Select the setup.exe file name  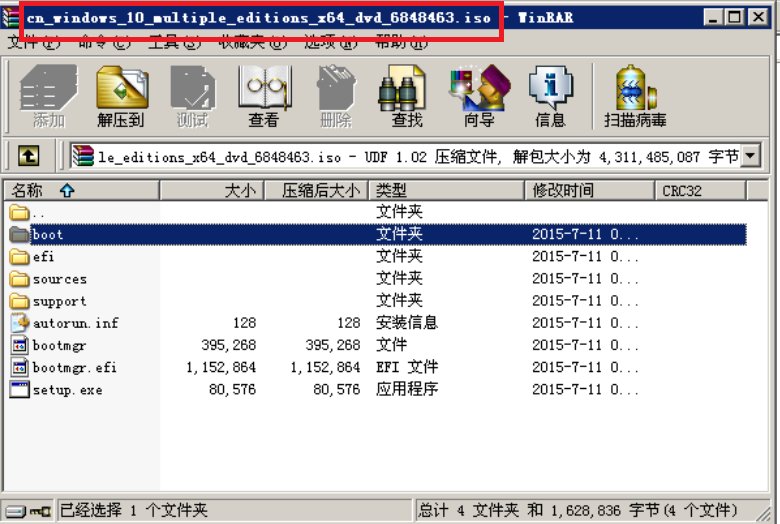68,390
